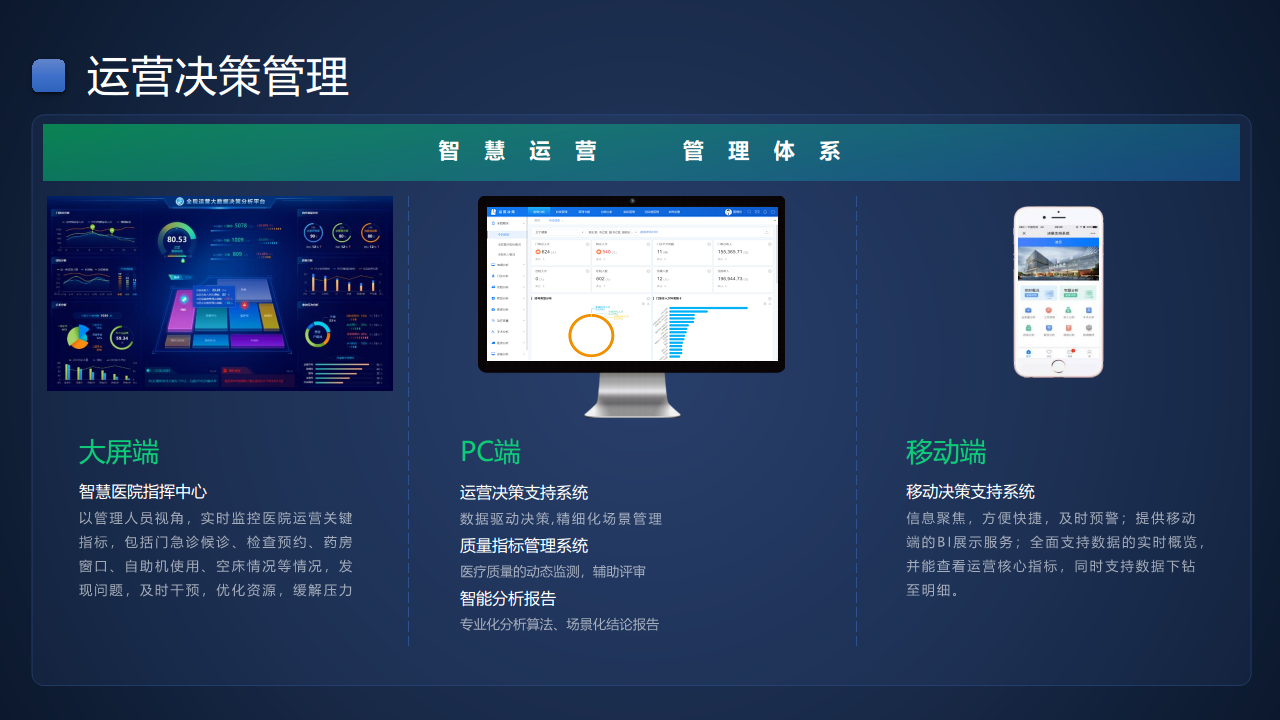Tap the left blue card on the phone screen
The width and height of the screenshot is (1280, 720).
1039,292
